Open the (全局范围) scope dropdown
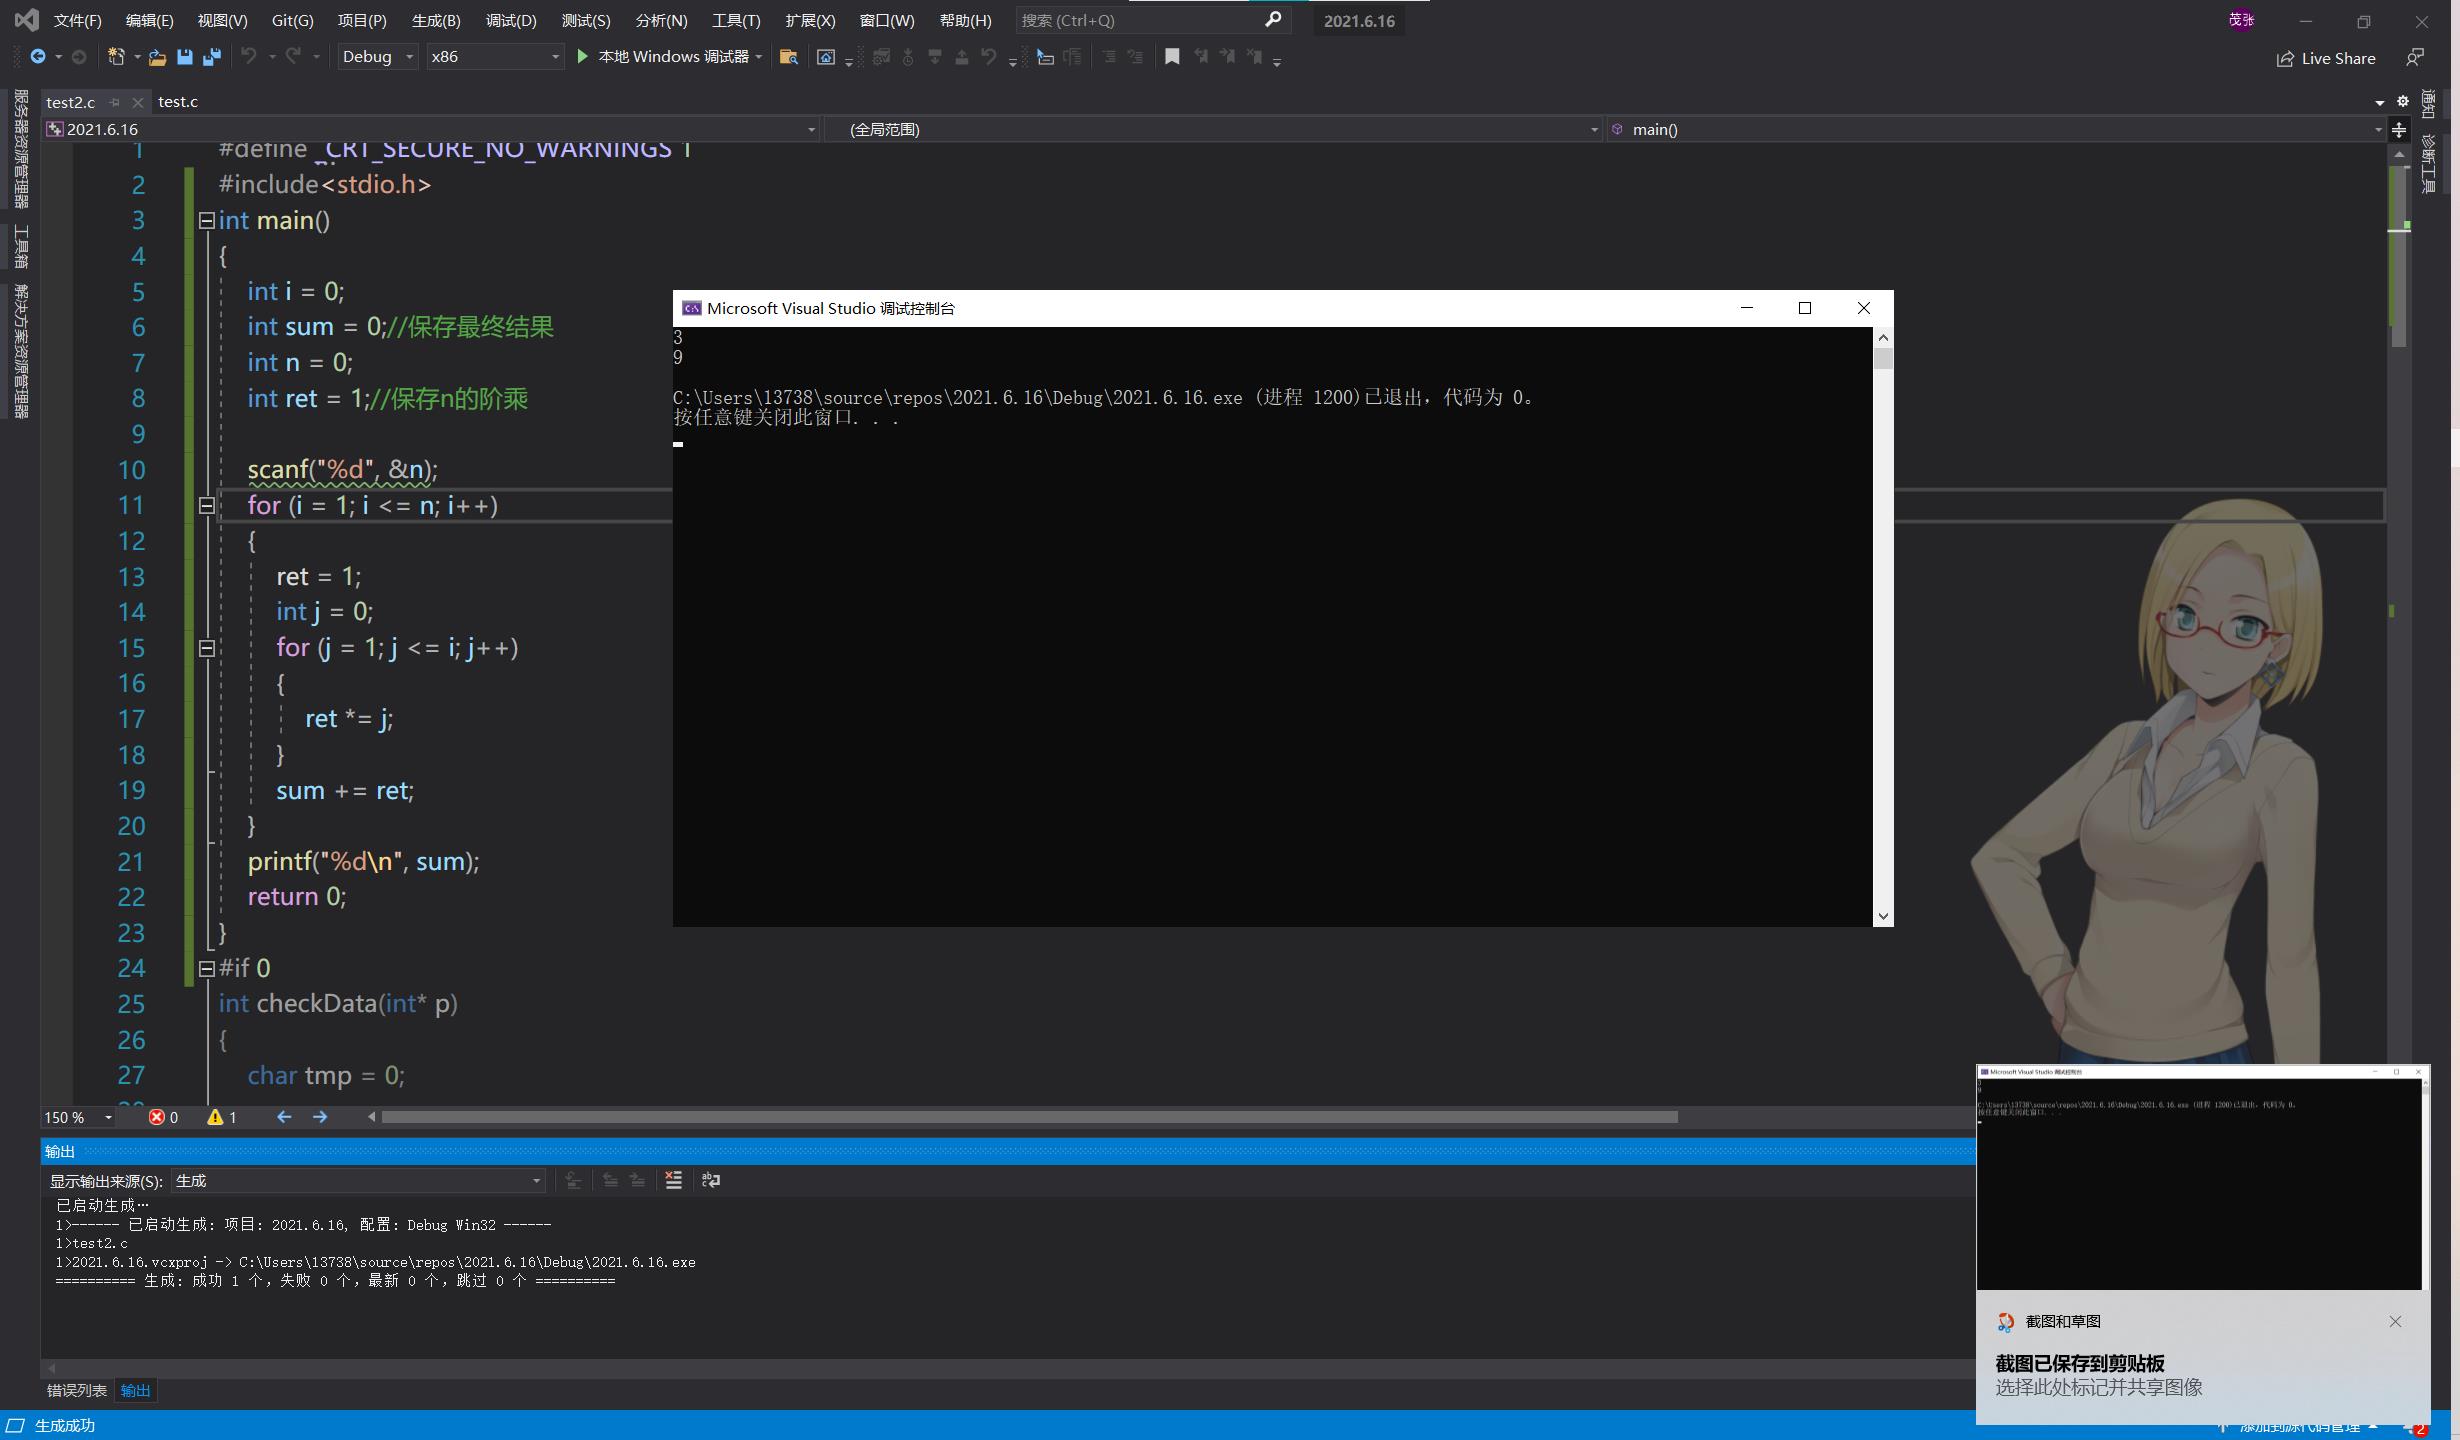 coord(1214,129)
